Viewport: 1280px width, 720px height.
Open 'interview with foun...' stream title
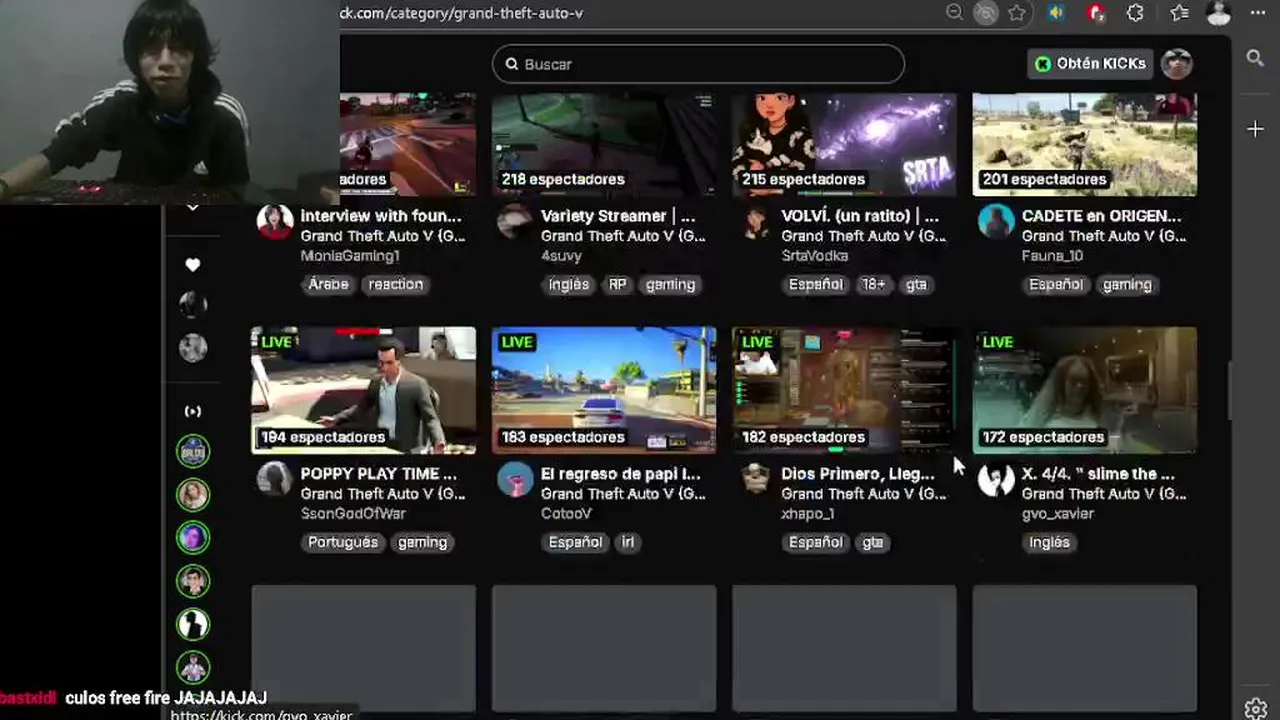click(x=381, y=215)
